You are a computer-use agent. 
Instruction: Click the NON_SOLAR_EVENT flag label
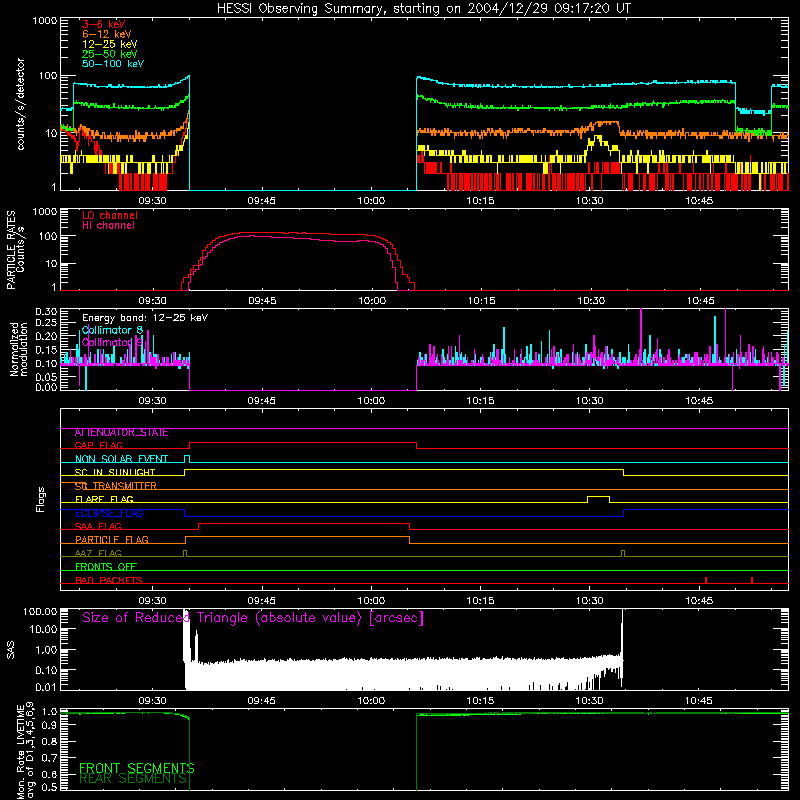pos(121,459)
